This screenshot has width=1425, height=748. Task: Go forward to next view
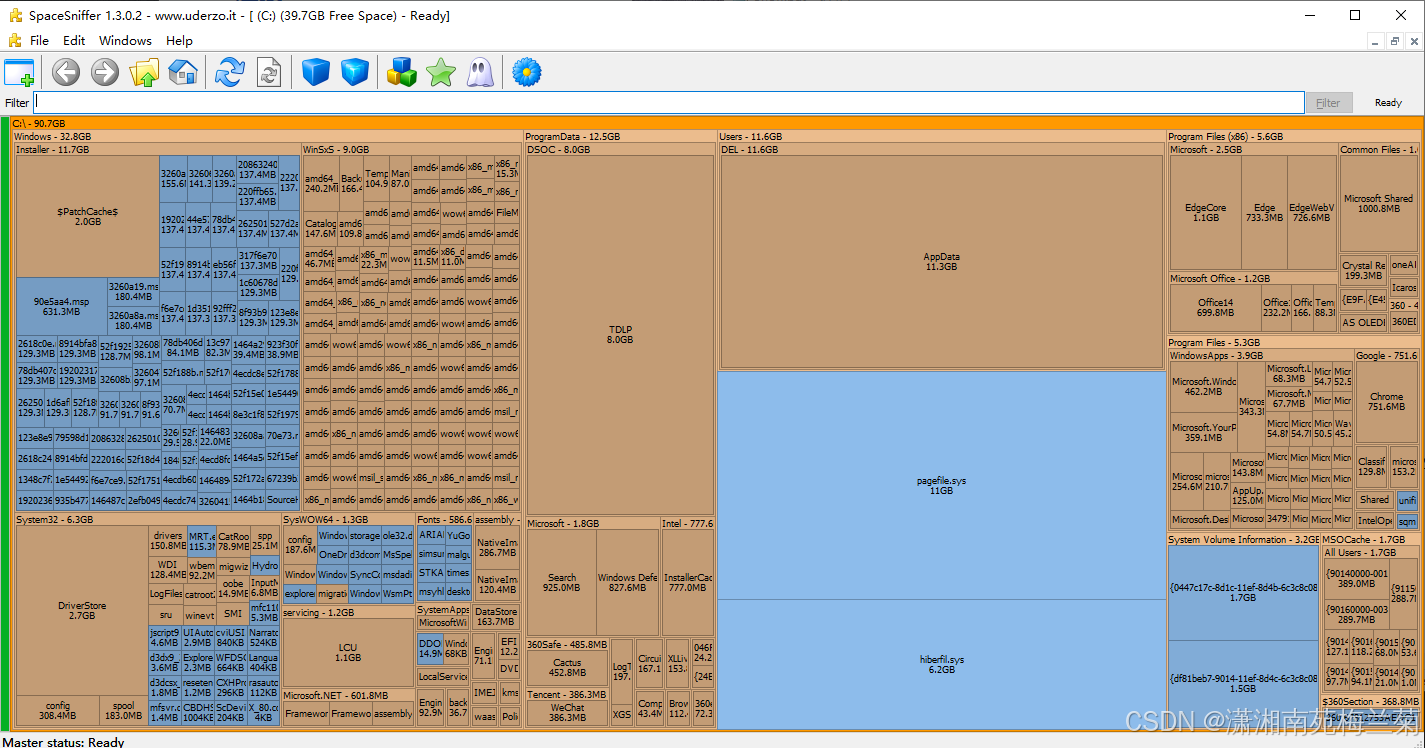click(105, 72)
